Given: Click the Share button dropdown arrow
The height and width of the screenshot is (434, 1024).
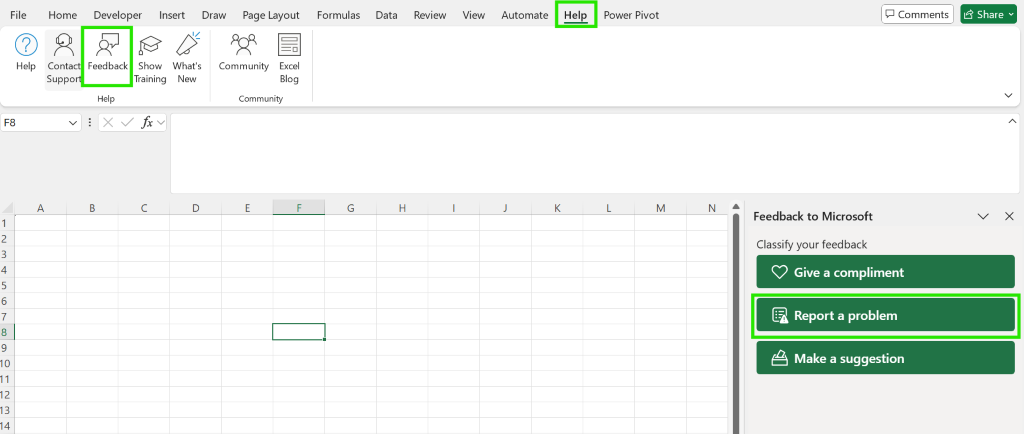Looking at the screenshot, I should (x=1010, y=14).
